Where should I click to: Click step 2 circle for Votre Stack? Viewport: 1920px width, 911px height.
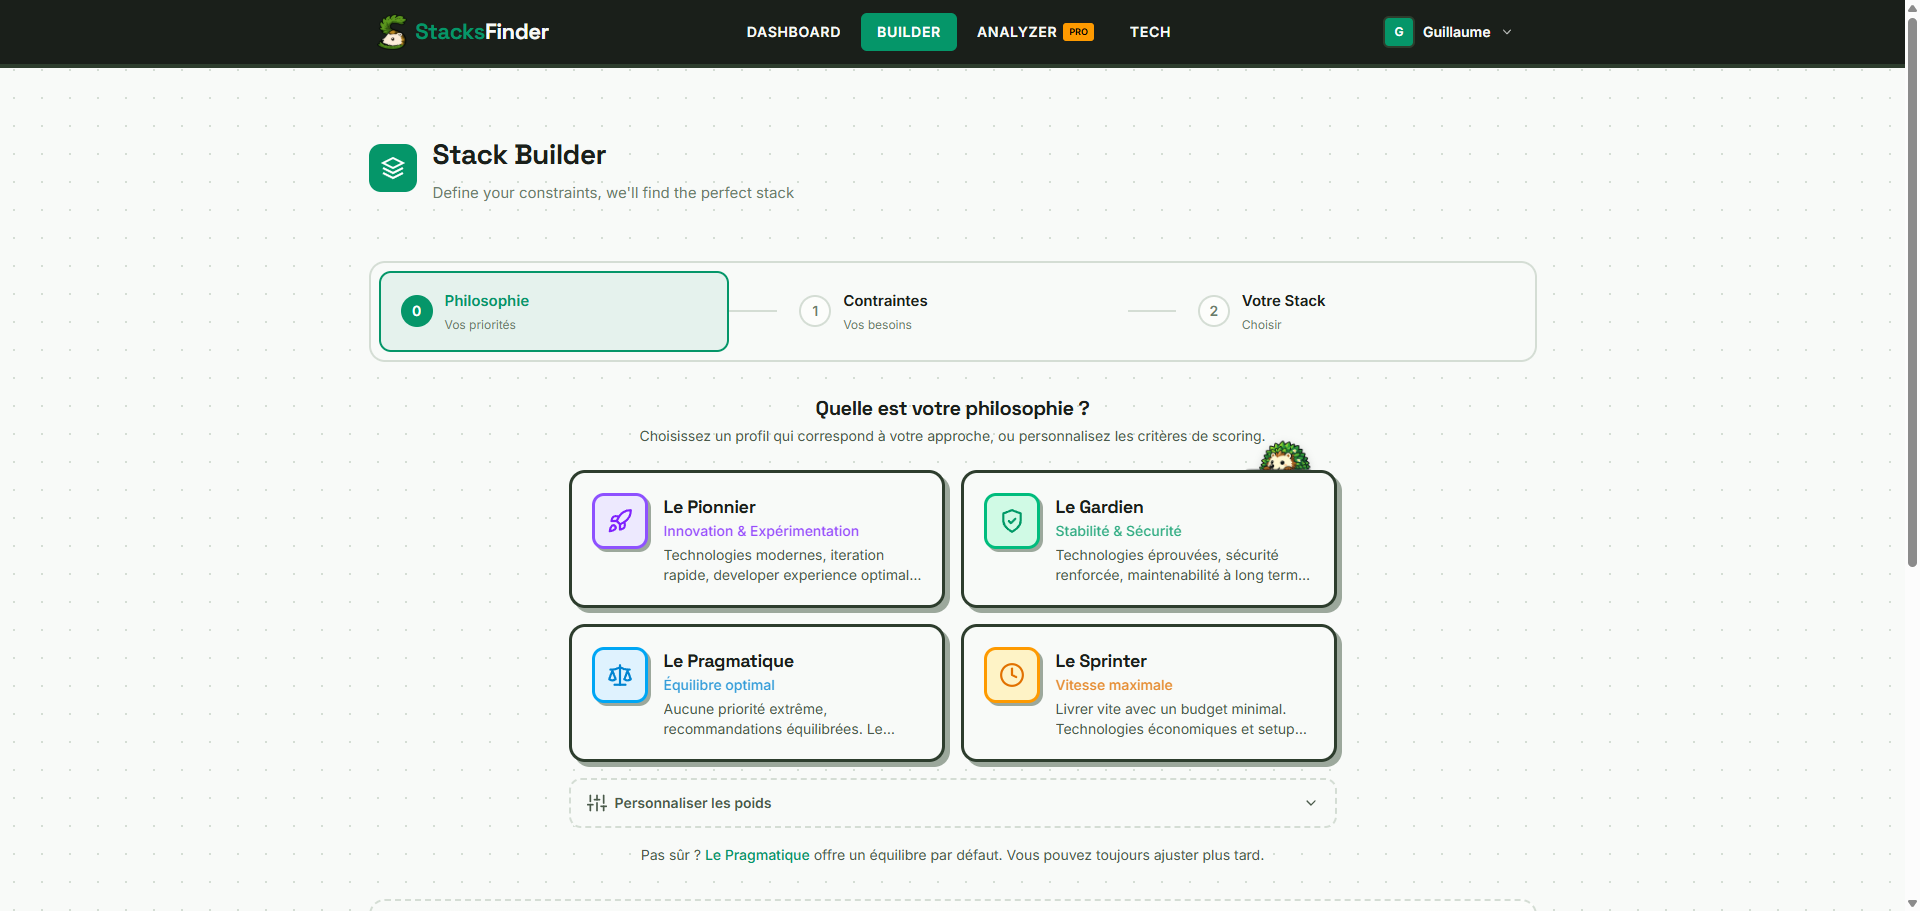(x=1214, y=311)
